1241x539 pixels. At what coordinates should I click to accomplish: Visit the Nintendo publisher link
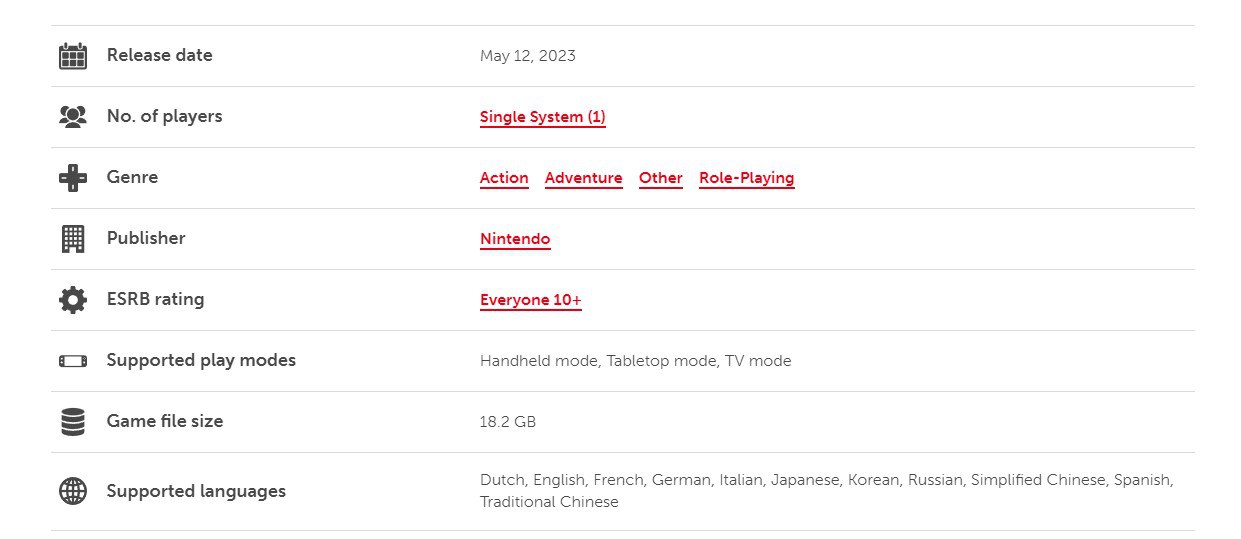(515, 239)
